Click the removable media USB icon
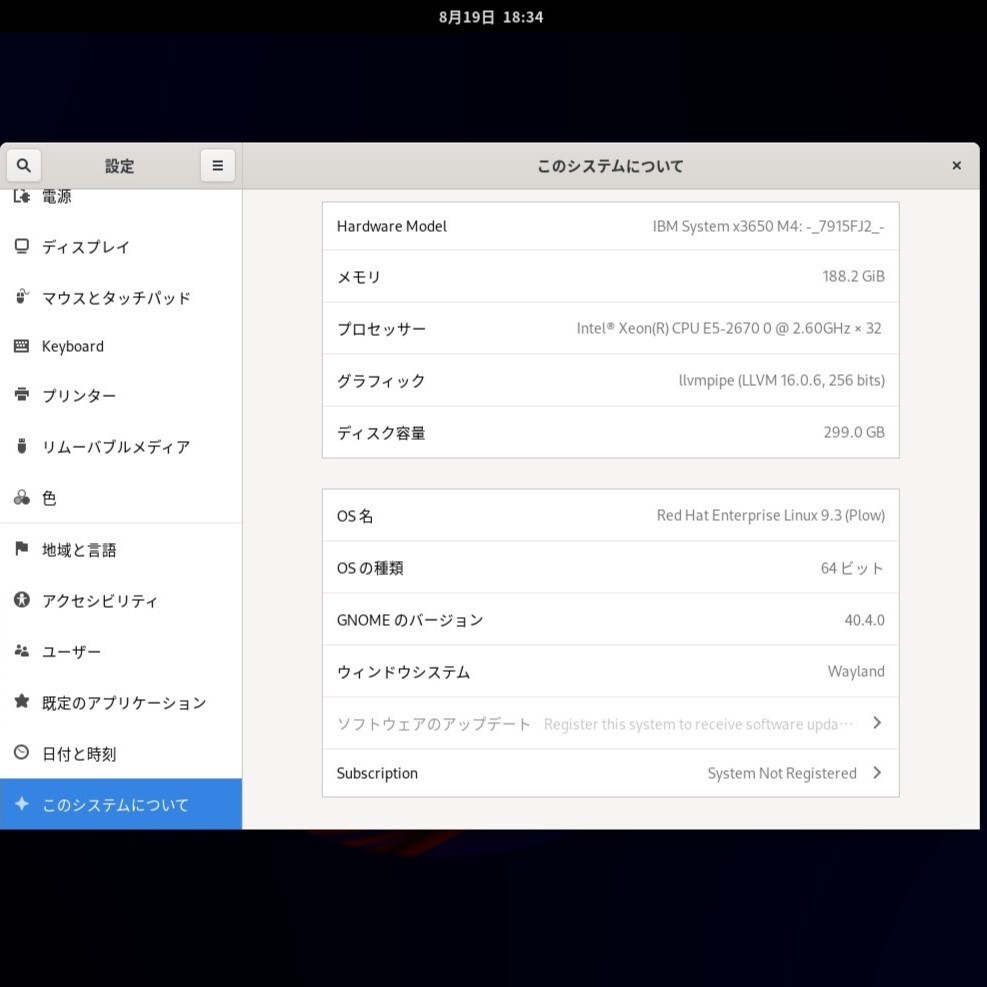Screen dimensions: 987x987 (x=21, y=446)
